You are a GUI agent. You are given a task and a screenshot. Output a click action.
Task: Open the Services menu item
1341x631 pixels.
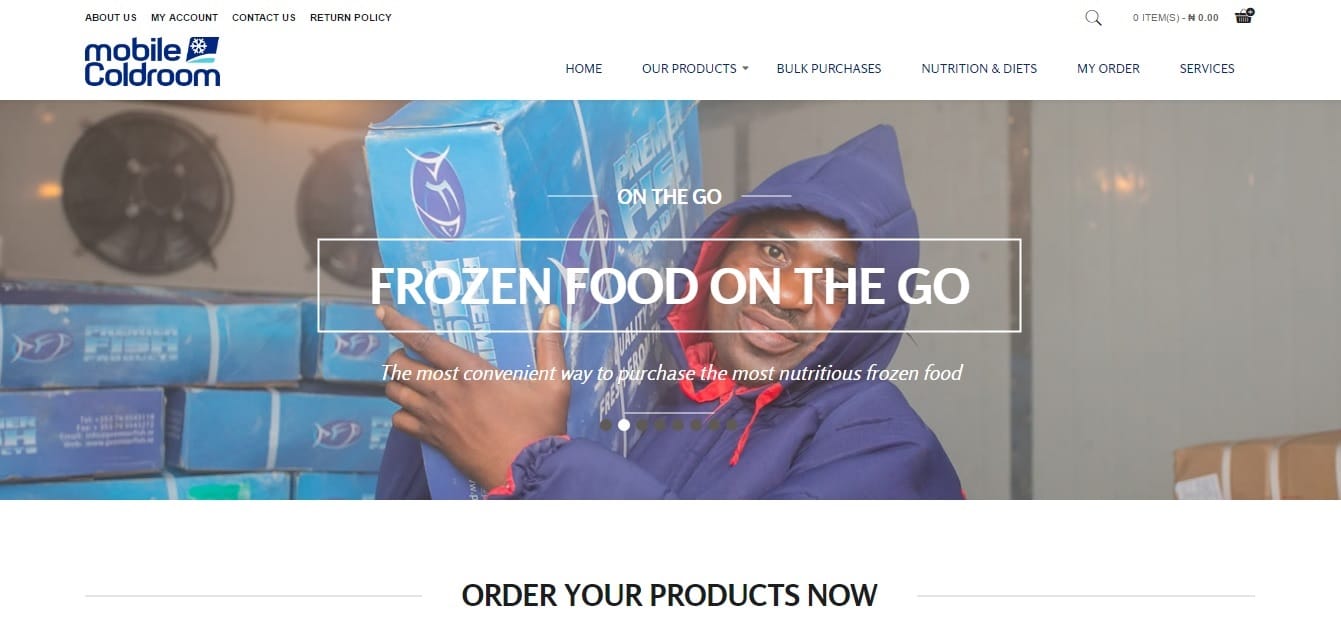[x=1207, y=69]
